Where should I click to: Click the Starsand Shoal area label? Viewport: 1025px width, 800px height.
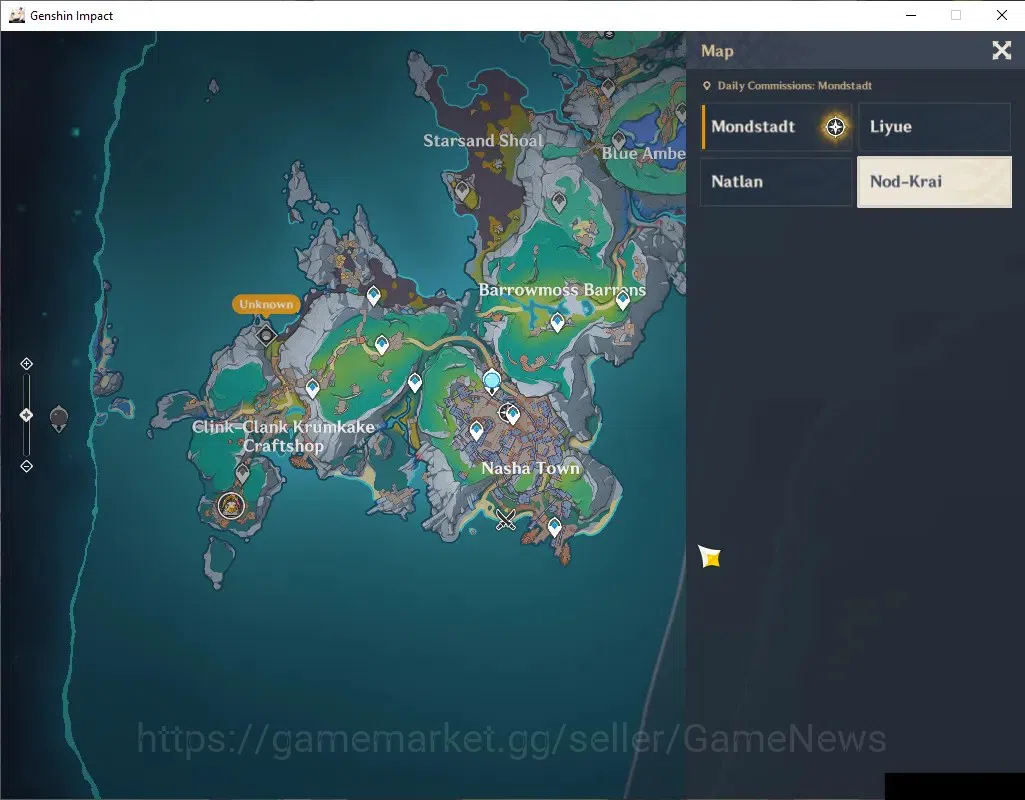click(483, 141)
